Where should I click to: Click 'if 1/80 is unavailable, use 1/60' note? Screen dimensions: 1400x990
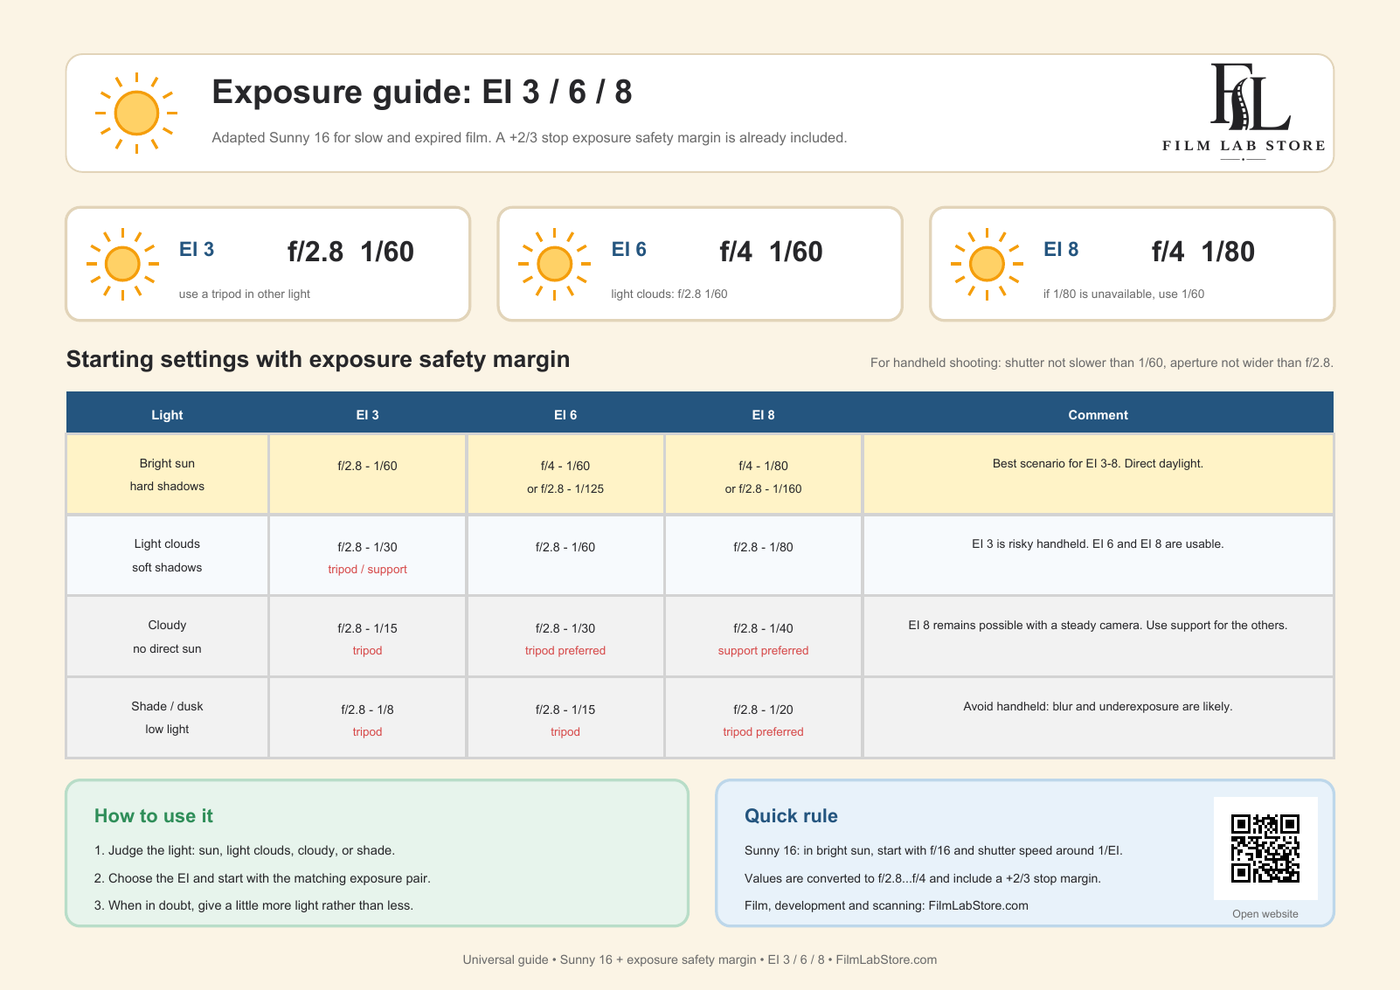(x=1123, y=294)
